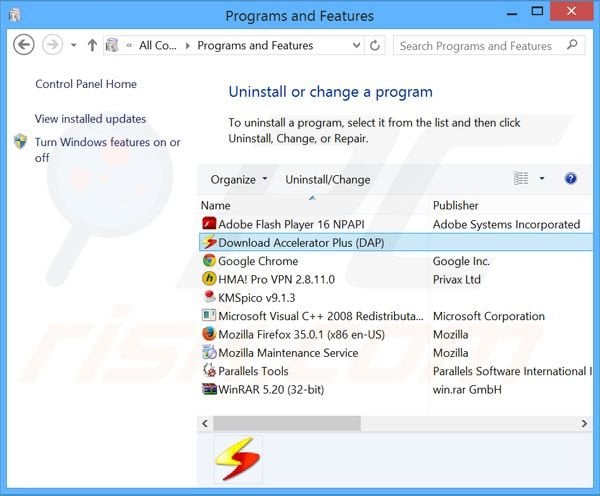Click the Back navigation arrow
This screenshot has height=496, width=600.
click(x=24, y=45)
